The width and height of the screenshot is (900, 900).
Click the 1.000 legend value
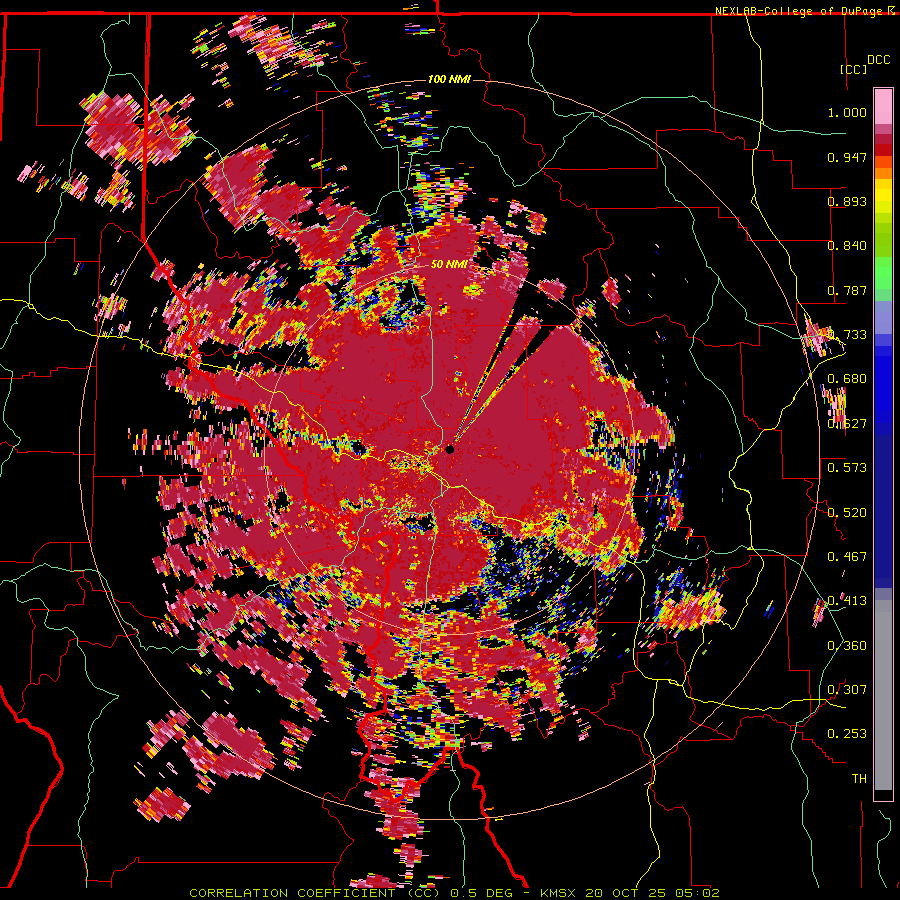pyautogui.click(x=847, y=112)
